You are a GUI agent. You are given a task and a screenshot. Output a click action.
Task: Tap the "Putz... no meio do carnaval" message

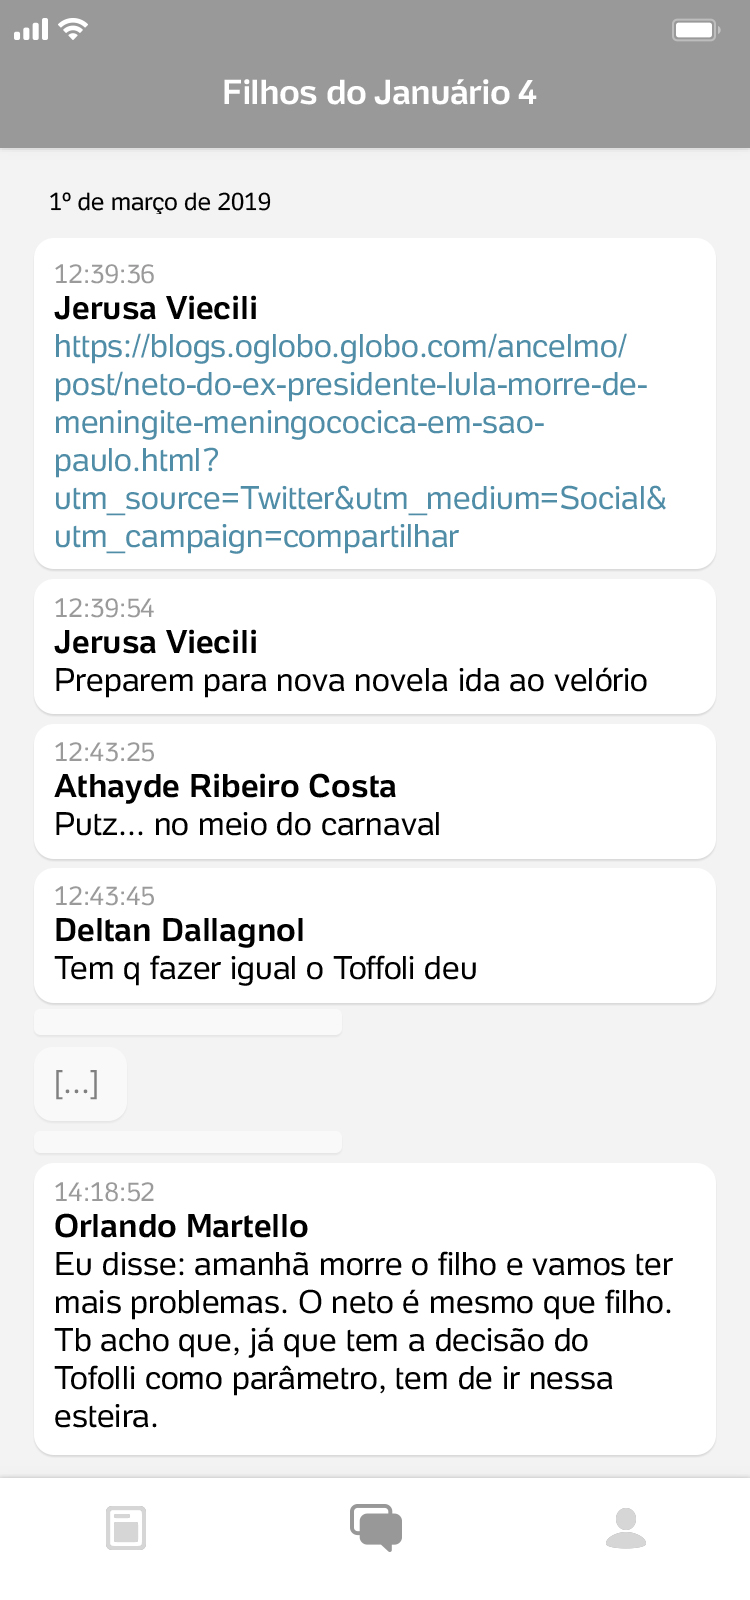pos(247,825)
